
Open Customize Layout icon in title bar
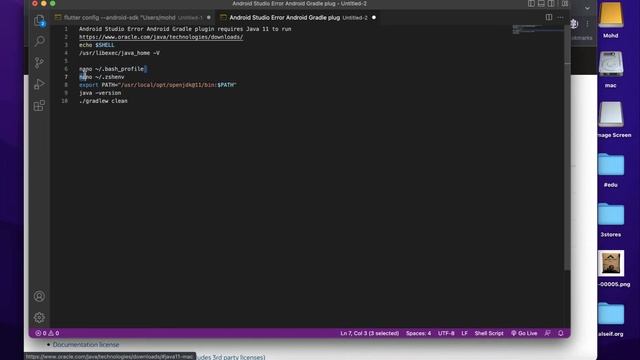pyautogui.click(x=564, y=3)
